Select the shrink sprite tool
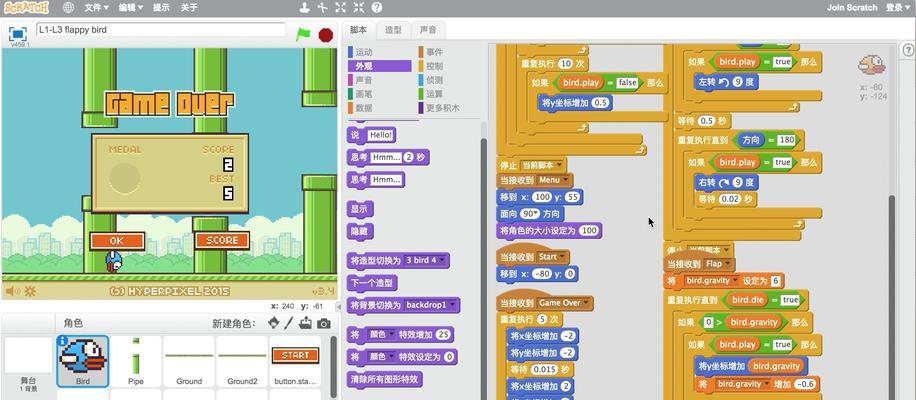 point(359,8)
